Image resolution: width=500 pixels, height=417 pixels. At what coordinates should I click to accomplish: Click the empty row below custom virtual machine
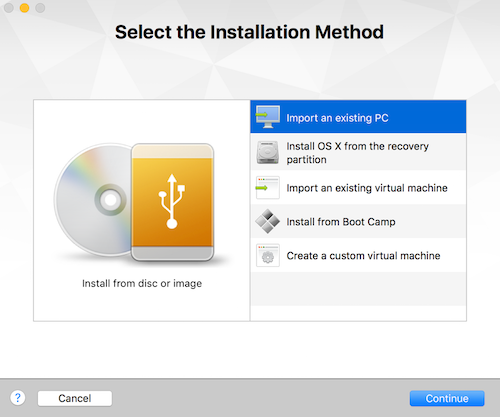coord(358,289)
